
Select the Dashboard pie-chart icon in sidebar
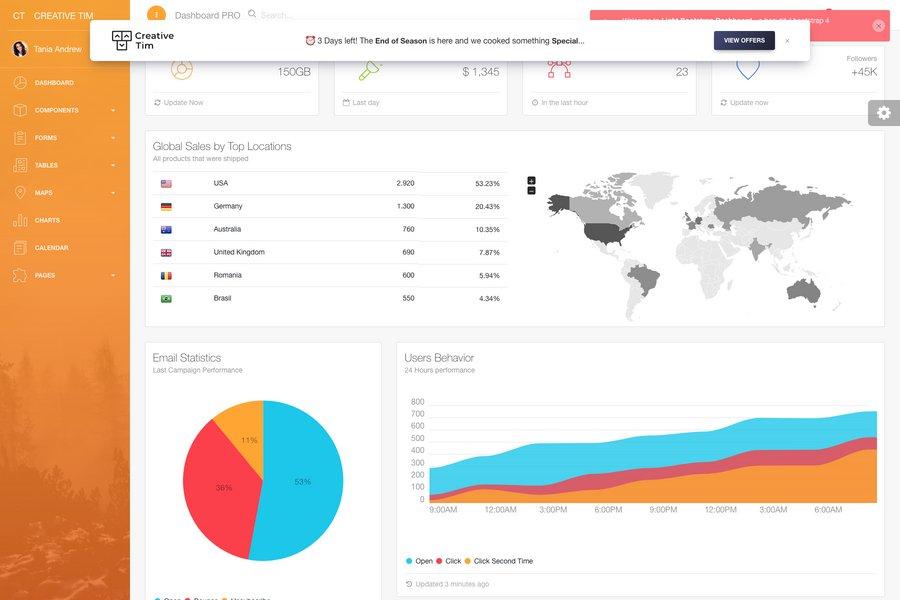pos(22,82)
